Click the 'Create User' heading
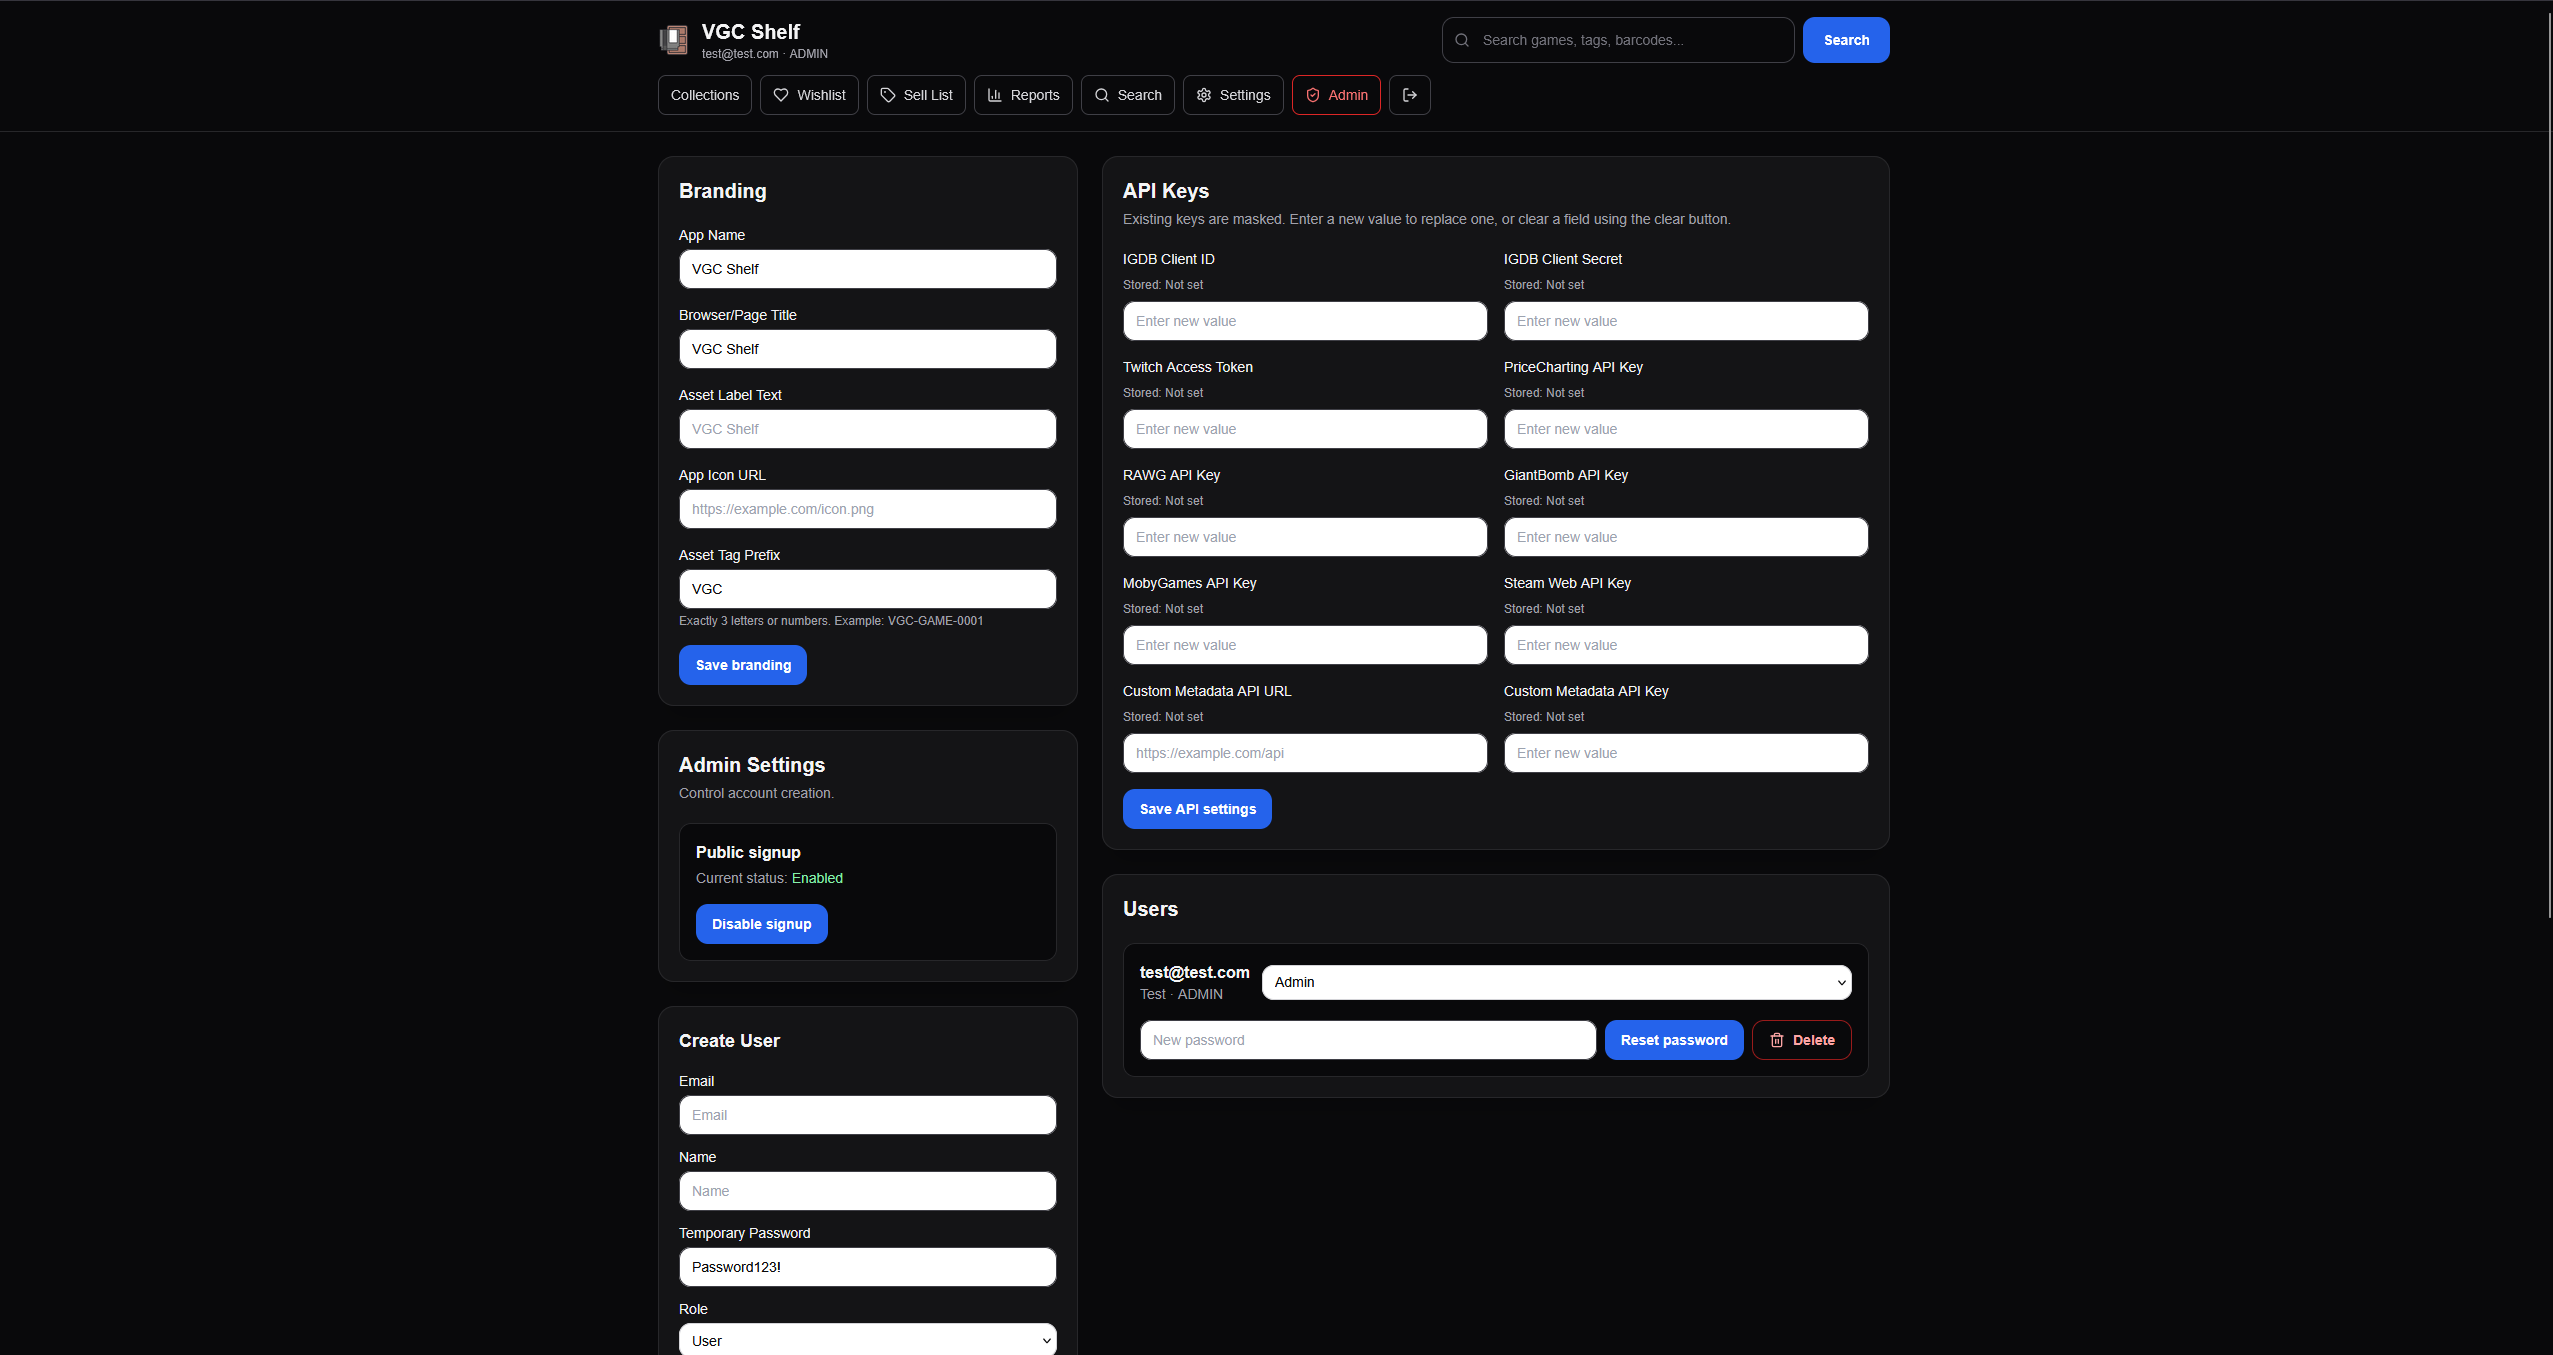2553x1355 pixels. click(x=729, y=1041)
